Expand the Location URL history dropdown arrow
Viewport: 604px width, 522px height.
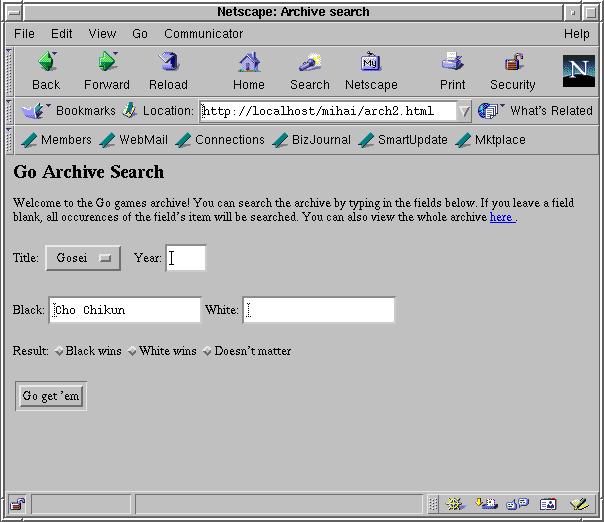[x=464, y=111]
